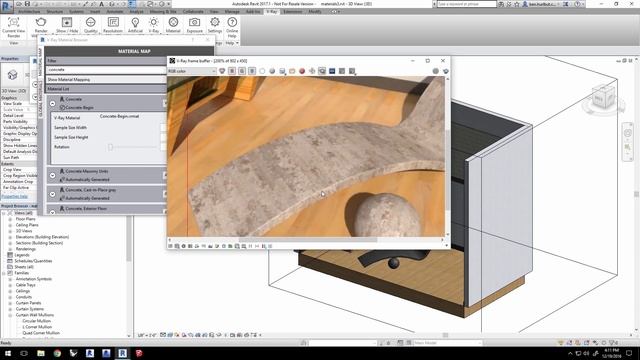Click the Artificial lights bulb icon
Image resolution: width=640 pixels, height=360 pixels.
135,22
